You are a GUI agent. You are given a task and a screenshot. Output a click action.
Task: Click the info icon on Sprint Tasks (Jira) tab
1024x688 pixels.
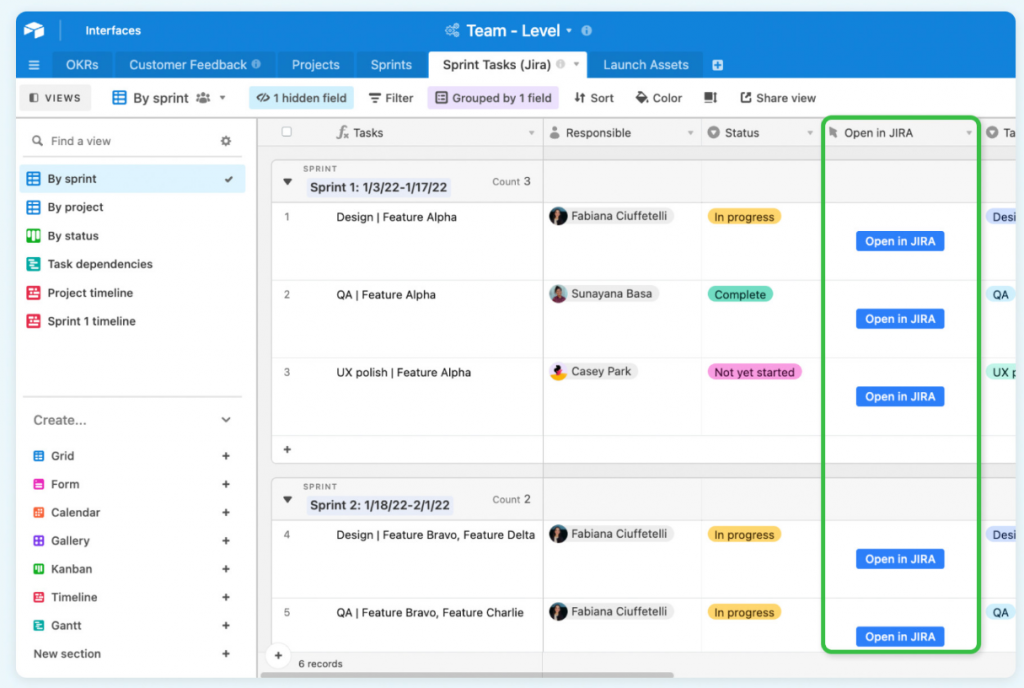560,64
